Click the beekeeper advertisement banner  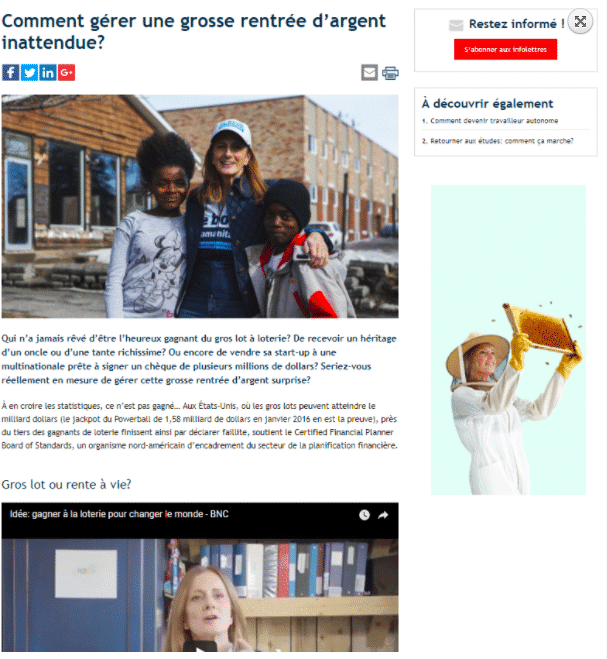click(x=508, y=340)
